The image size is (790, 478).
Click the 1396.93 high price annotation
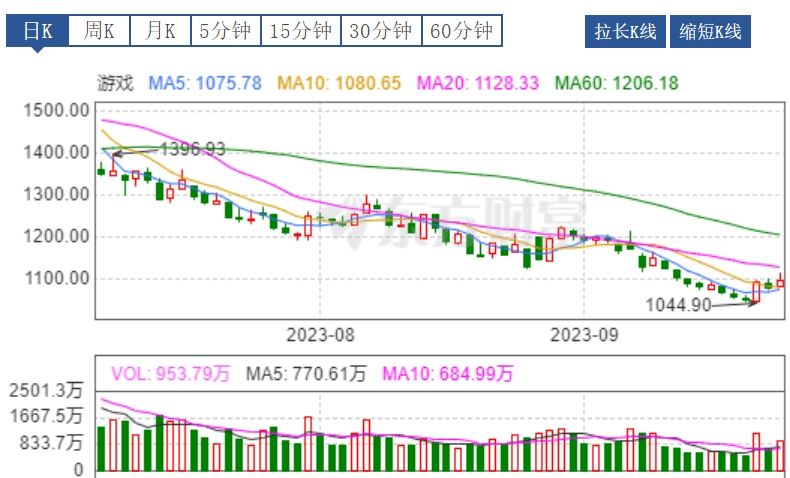point(193,149)
